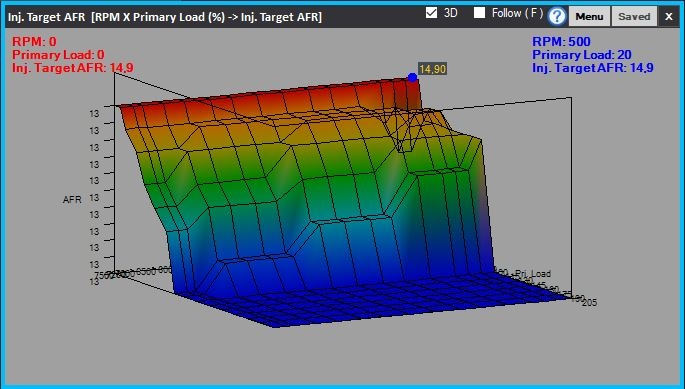
Task: Open the Menu button
Action: pyautogui.click(x=589, y=17)
